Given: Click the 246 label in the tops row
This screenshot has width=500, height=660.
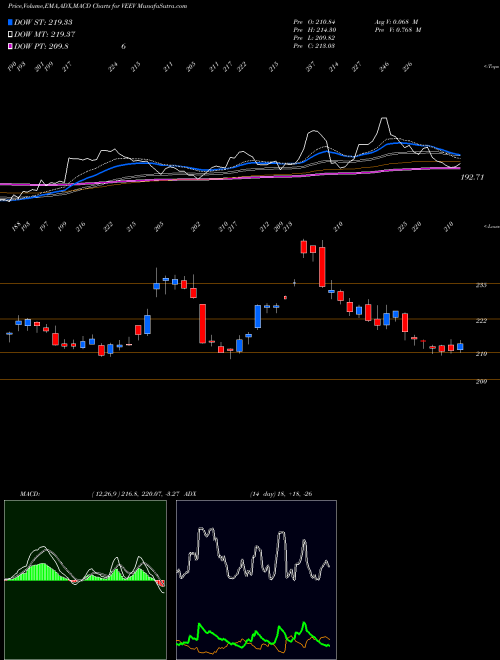Looking at the screenshot, I should [x=384, y=67].
